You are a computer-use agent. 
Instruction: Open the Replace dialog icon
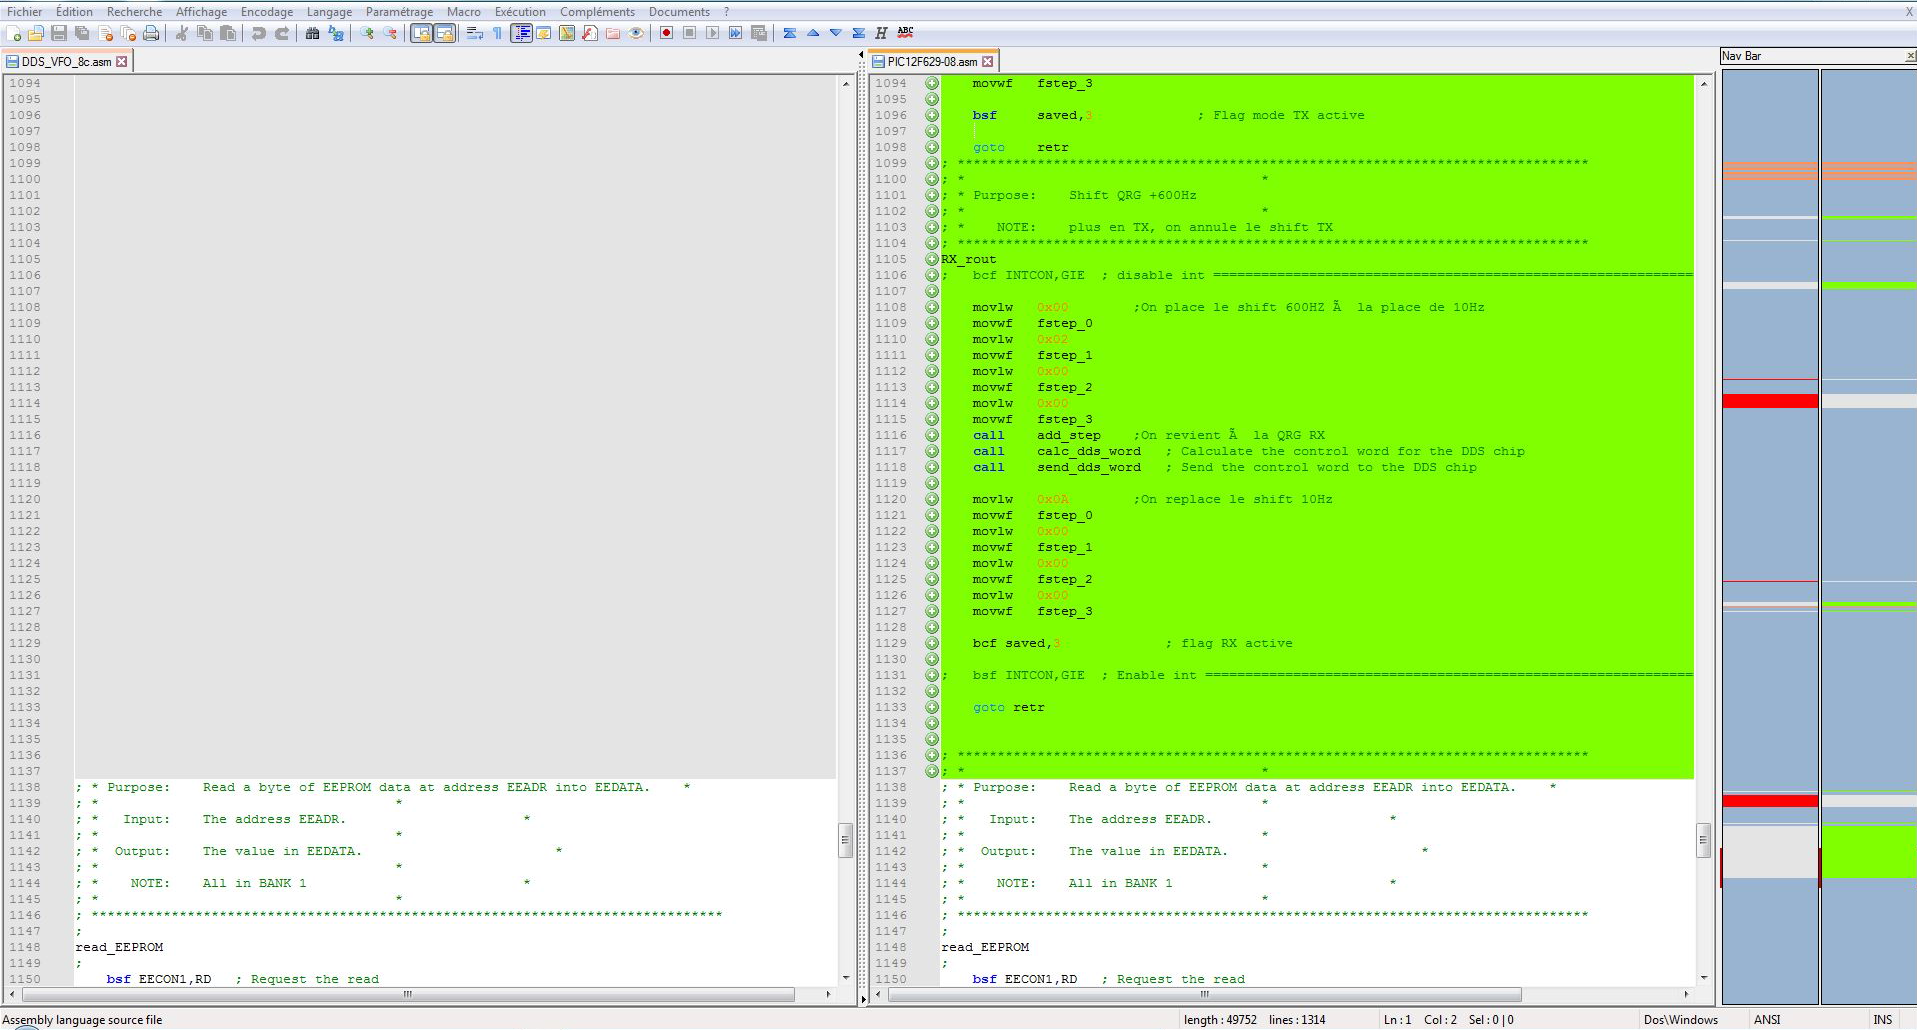coord(336,34)
